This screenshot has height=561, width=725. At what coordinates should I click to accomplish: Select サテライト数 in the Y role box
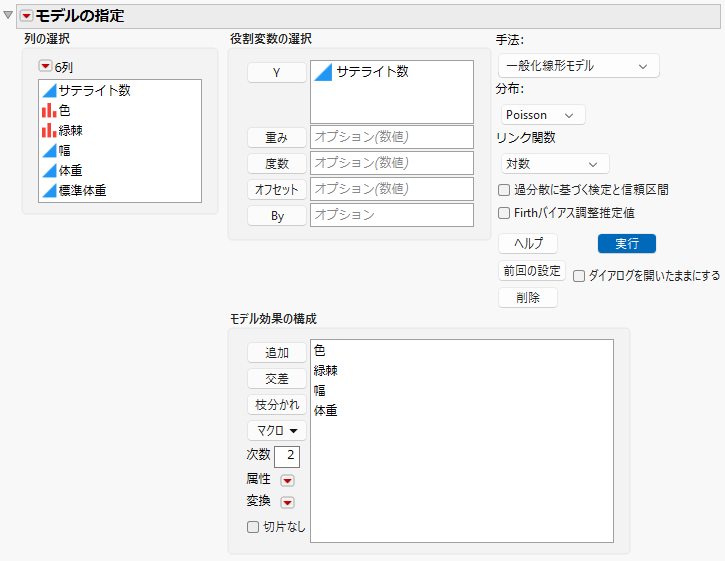click(x=372, y=72)
